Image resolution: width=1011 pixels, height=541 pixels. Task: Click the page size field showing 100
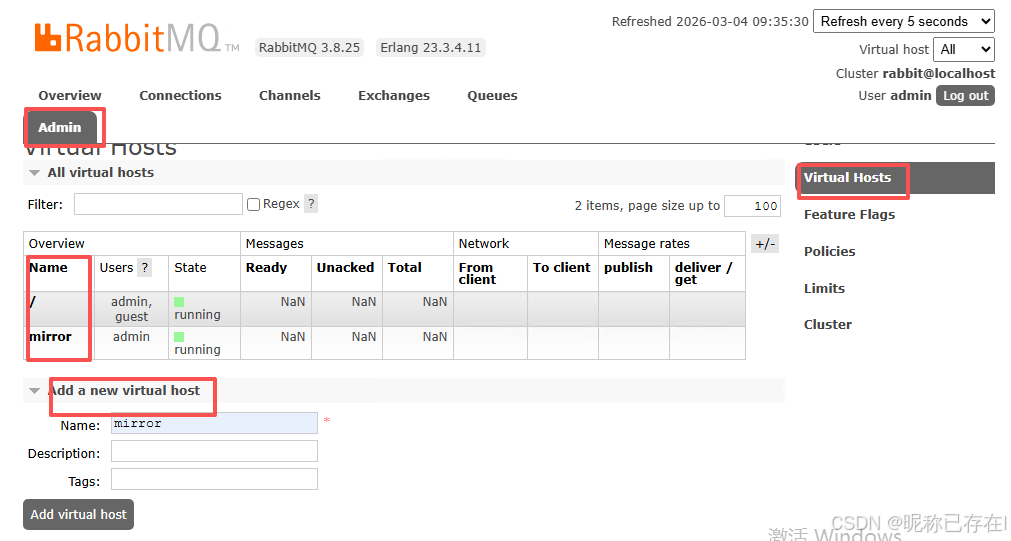point(752,206)
